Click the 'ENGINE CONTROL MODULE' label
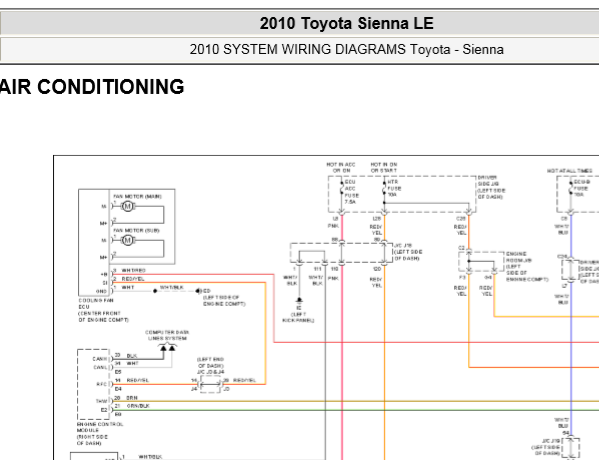The image size is (599, 460). pos(100,427)
